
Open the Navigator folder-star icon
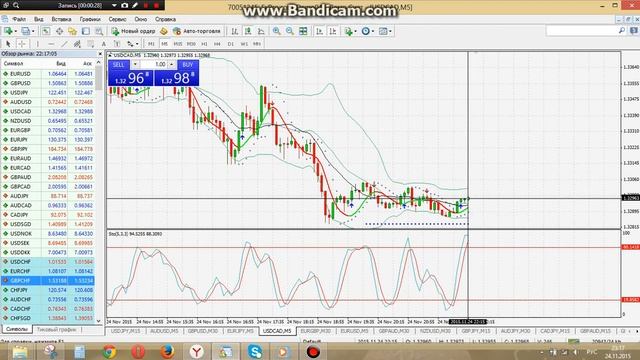pyautogui.click(x=72, y=31)
